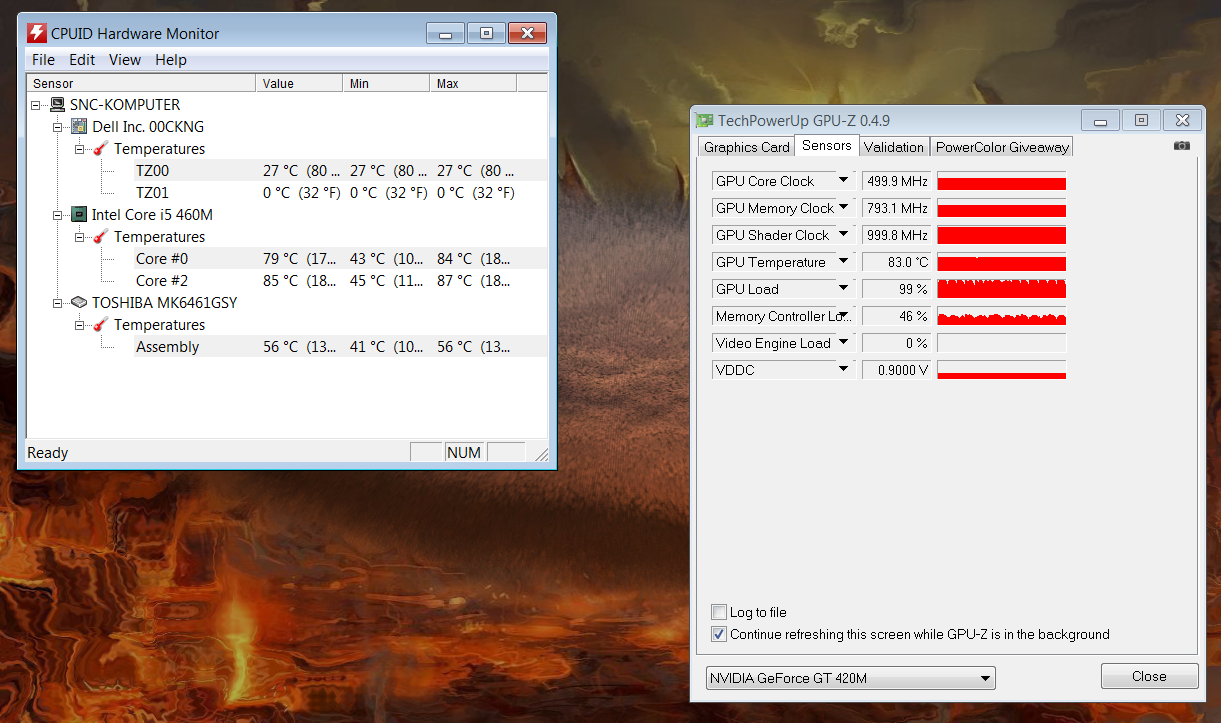Screen dimensions: 1221x723
Task: Collapse the Dell Inc. 00CKNG node
Action: [x=58, y=127]
